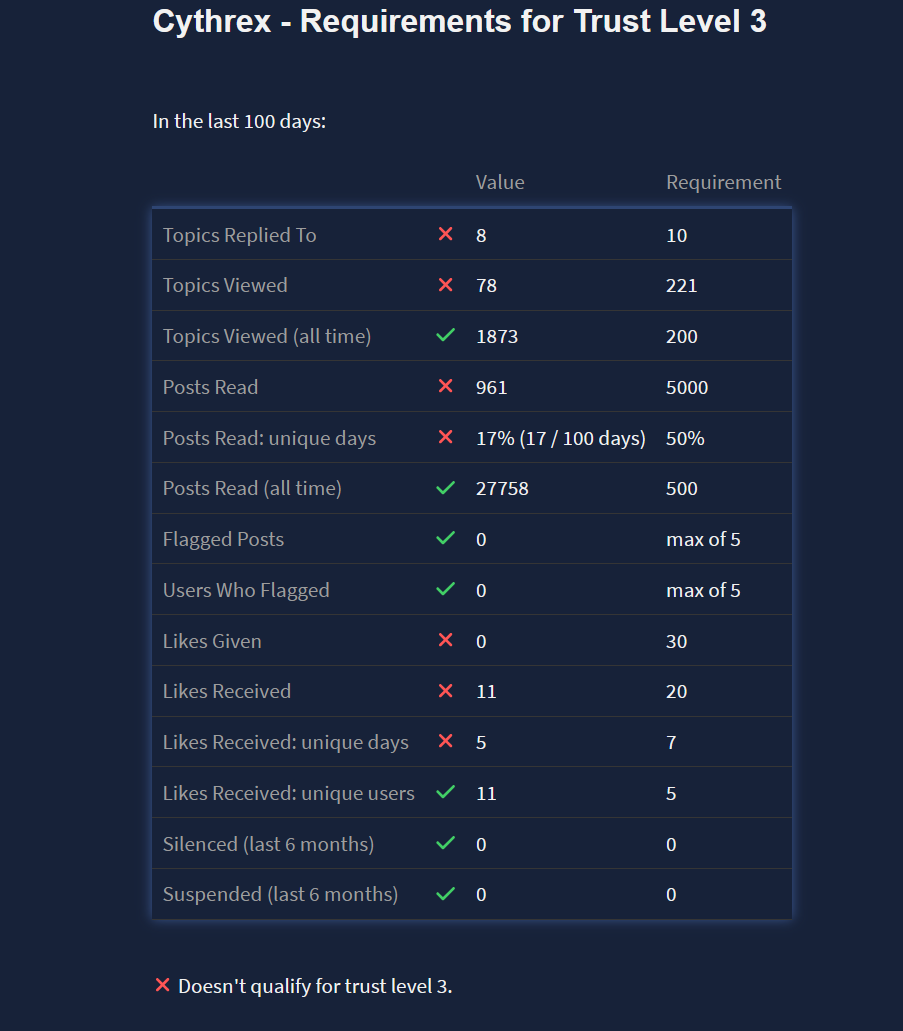Click green checkmark for Silenced (last 6 months)
This screenshot has width=903, height=1031.
pos(446,843)
